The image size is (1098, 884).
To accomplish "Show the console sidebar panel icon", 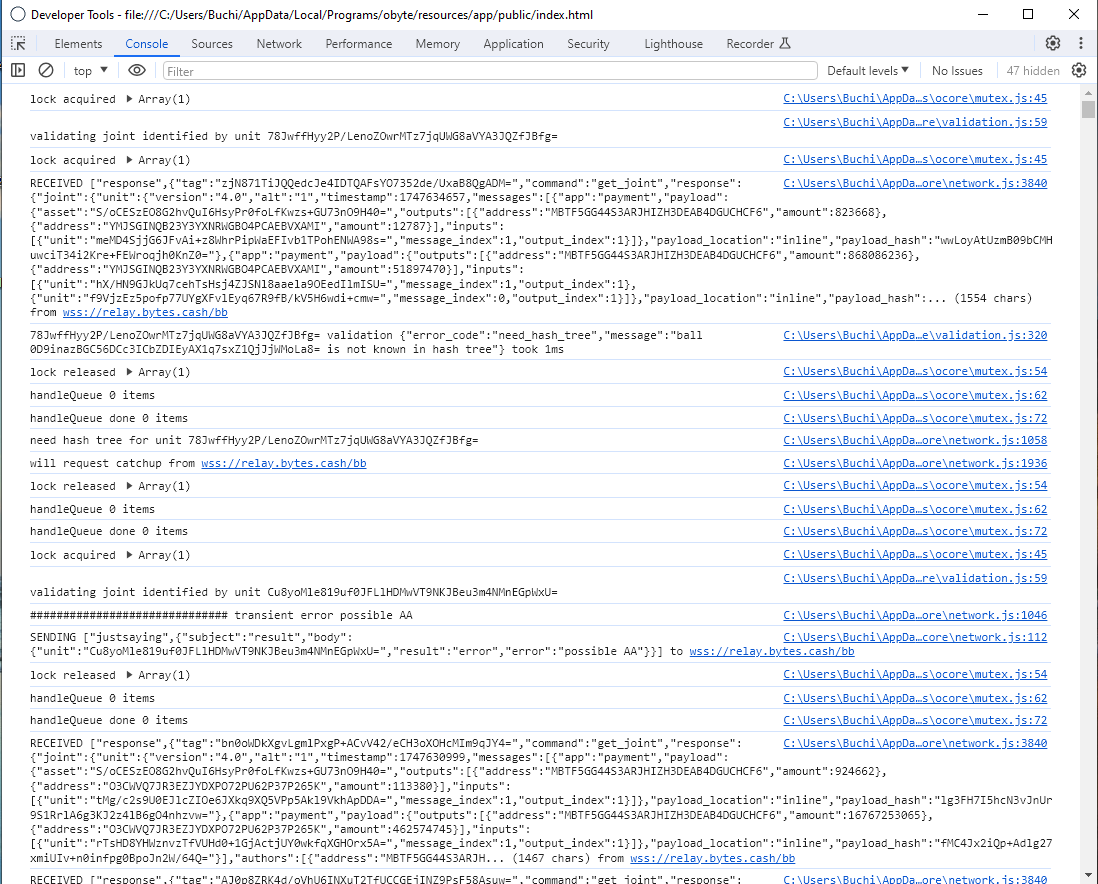I will click(18, 70).
